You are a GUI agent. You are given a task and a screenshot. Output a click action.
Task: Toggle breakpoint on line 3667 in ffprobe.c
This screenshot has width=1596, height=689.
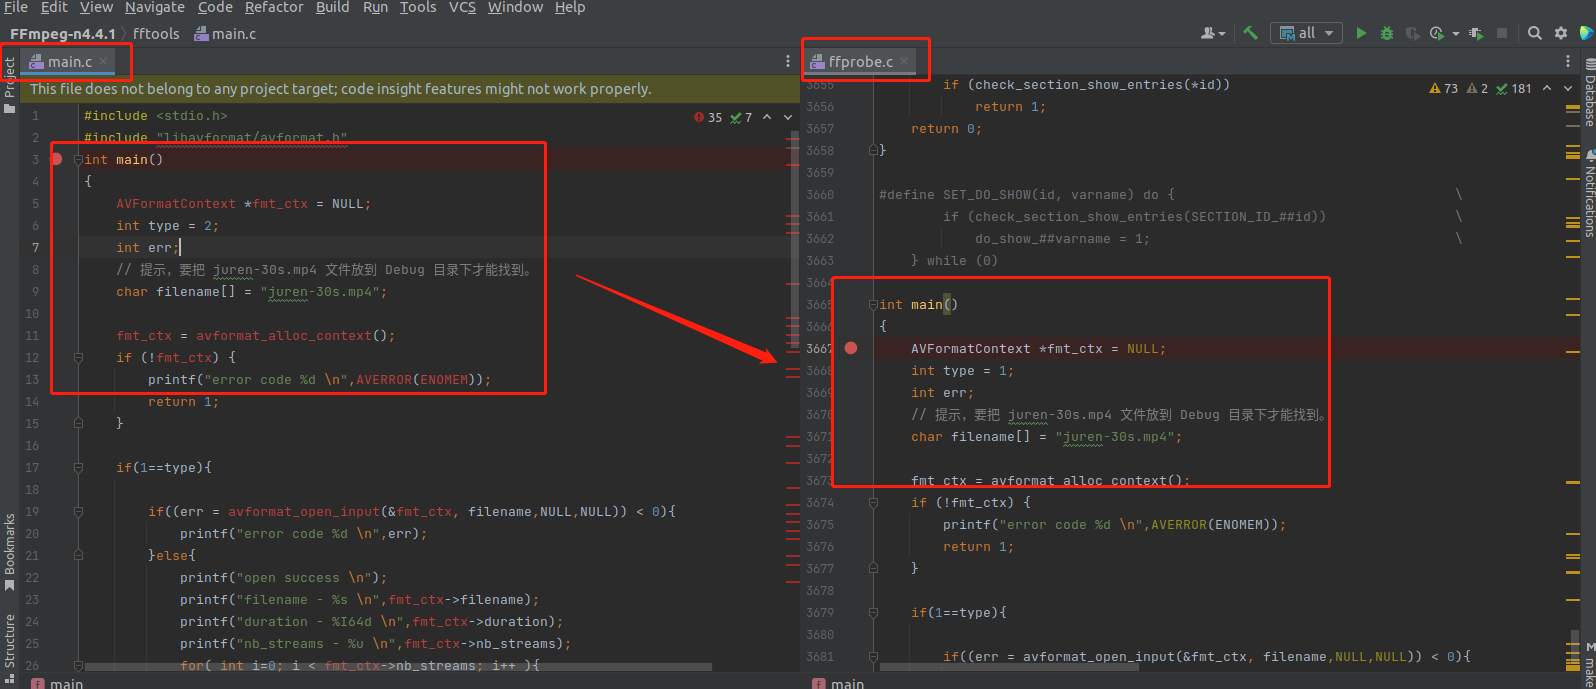click(x=850, y=348)
